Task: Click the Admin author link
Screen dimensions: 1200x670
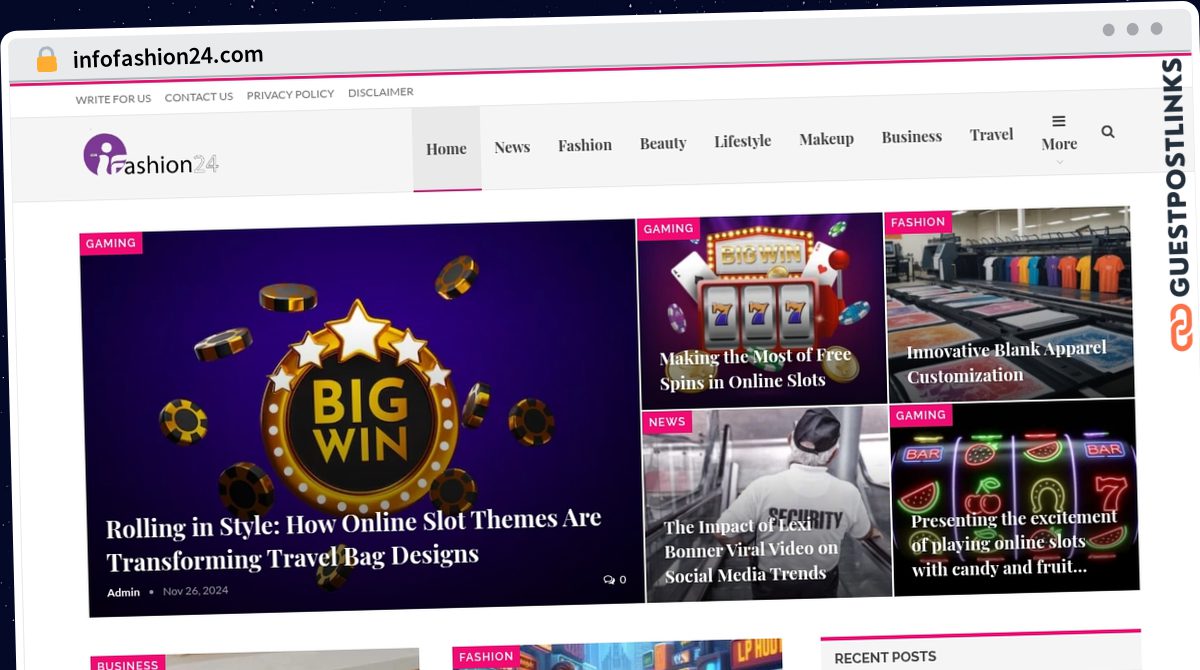Action: [123, 592]
